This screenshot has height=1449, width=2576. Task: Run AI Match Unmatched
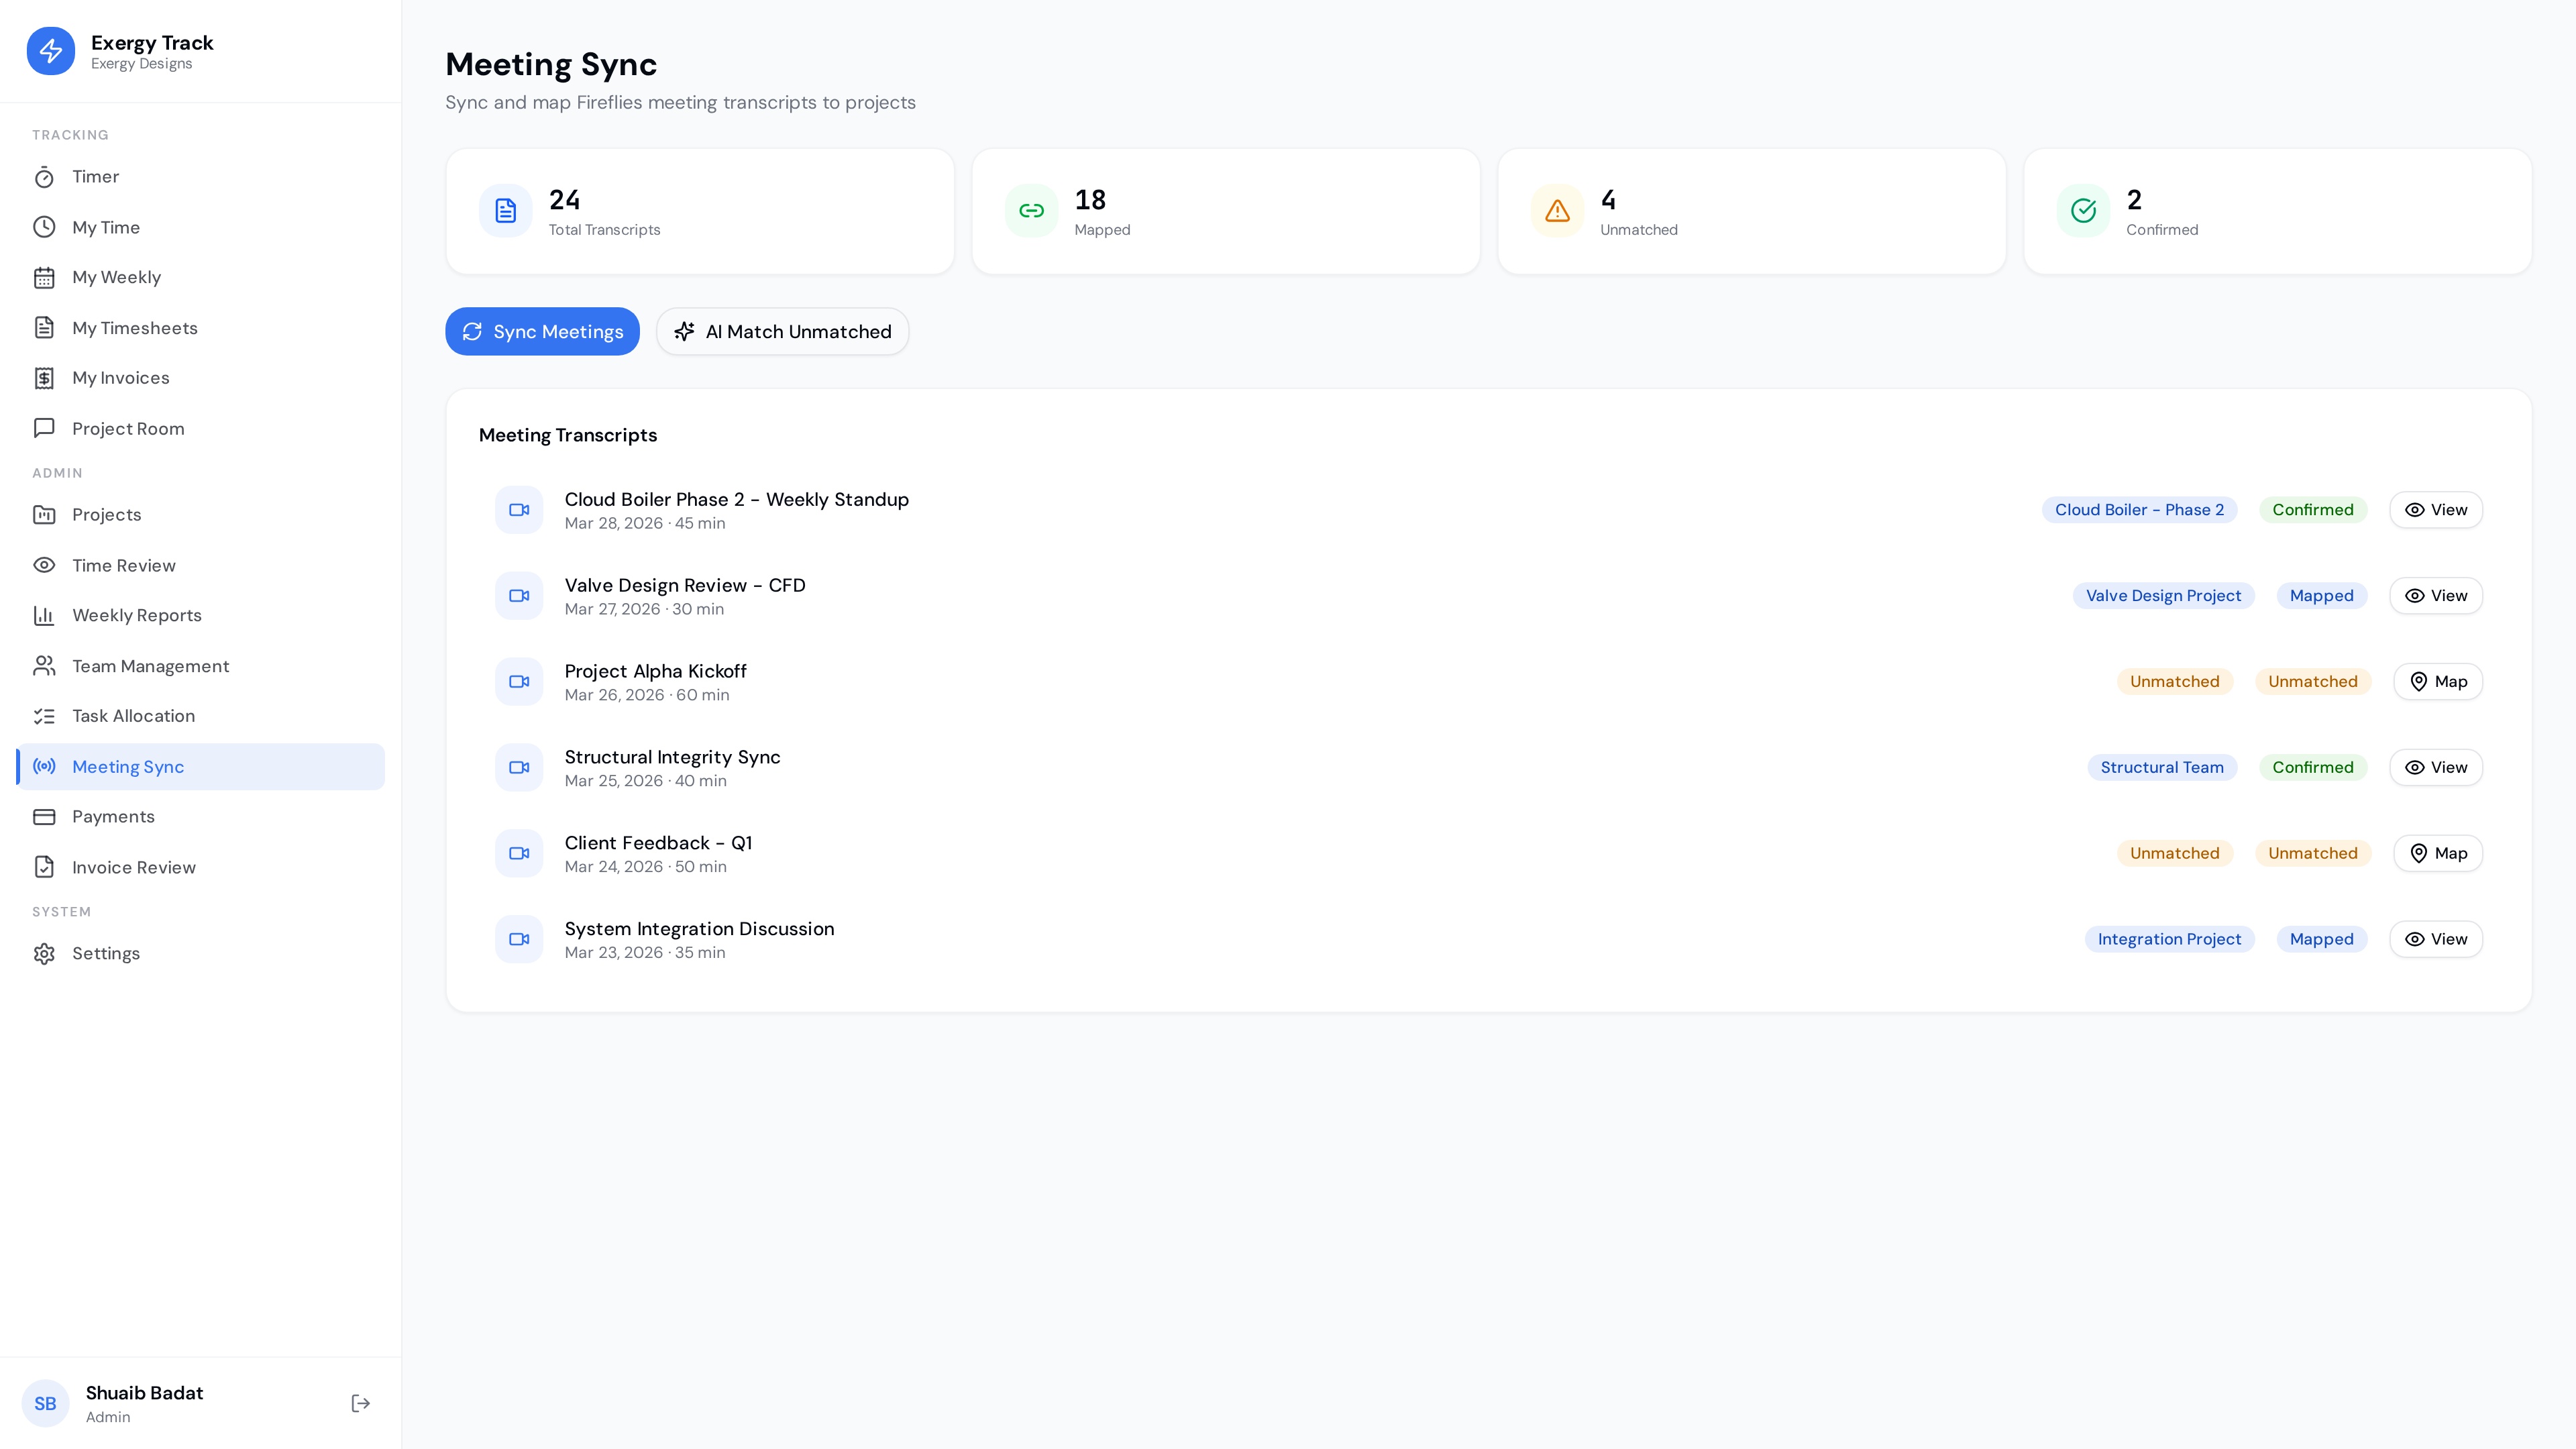[x=782, y=331]
